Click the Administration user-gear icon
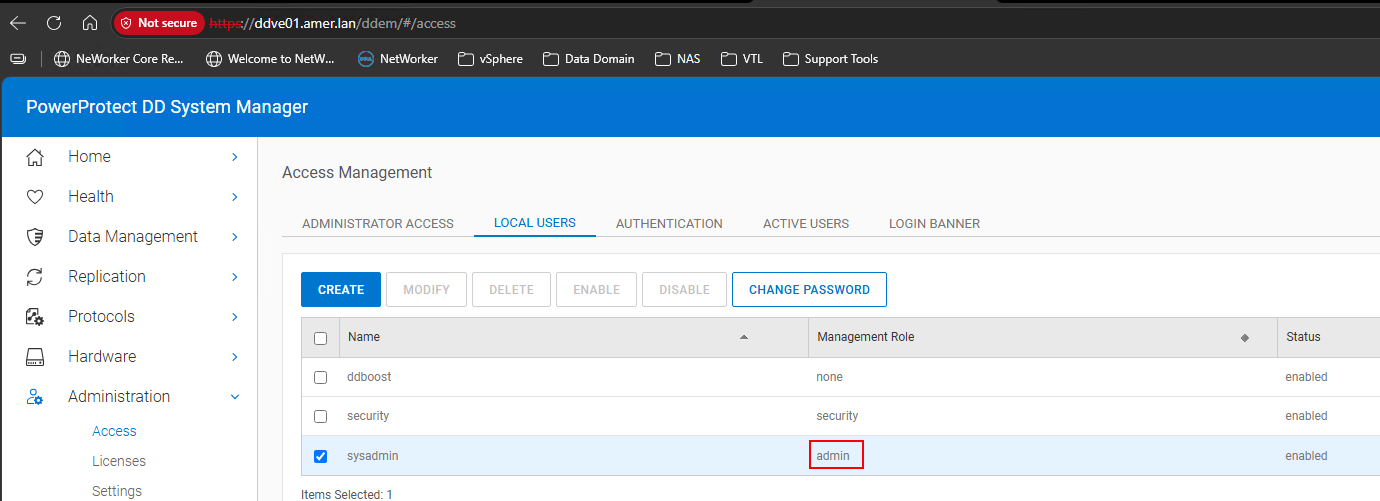 click(x=35, y=397)
